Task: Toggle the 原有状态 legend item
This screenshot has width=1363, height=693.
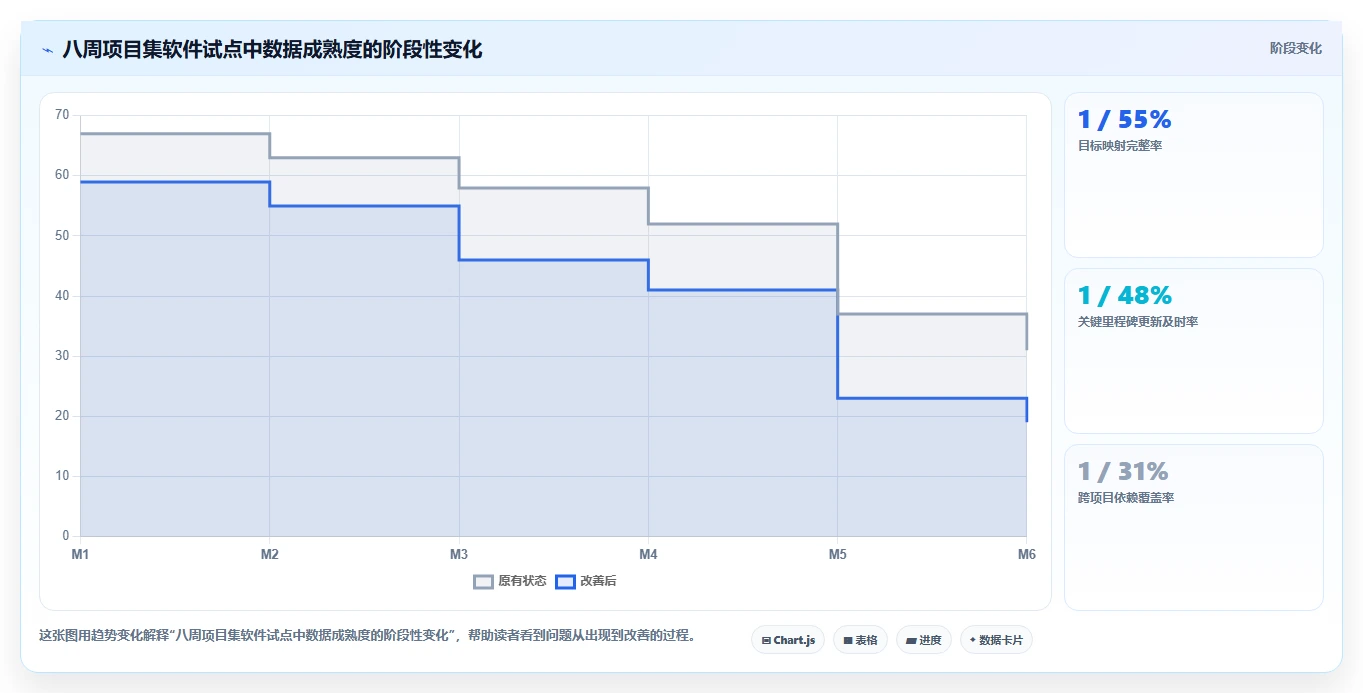Action: point(510,581)
